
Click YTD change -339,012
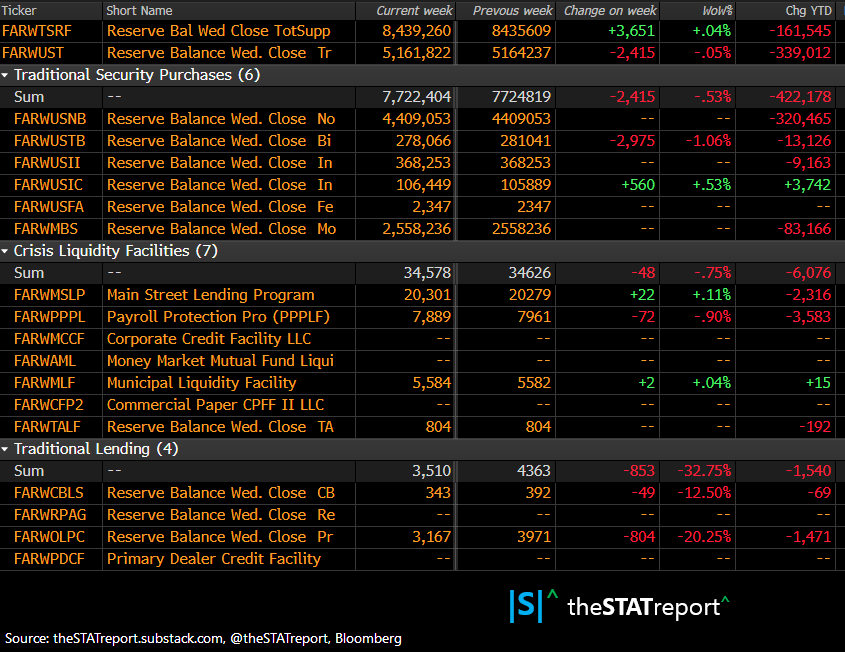point(800,53)
